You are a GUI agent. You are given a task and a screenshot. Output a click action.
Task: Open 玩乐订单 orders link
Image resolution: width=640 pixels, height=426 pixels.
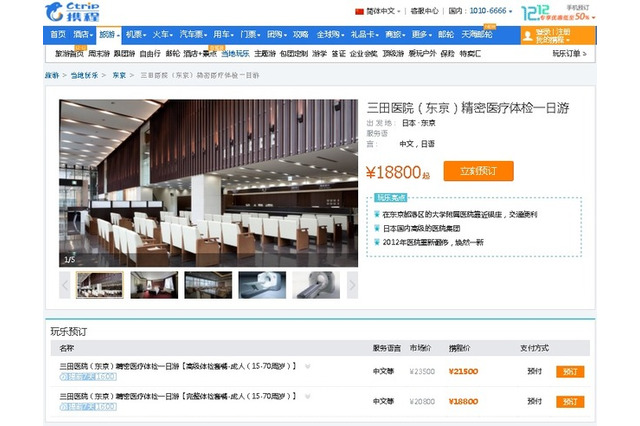(569, 53)
